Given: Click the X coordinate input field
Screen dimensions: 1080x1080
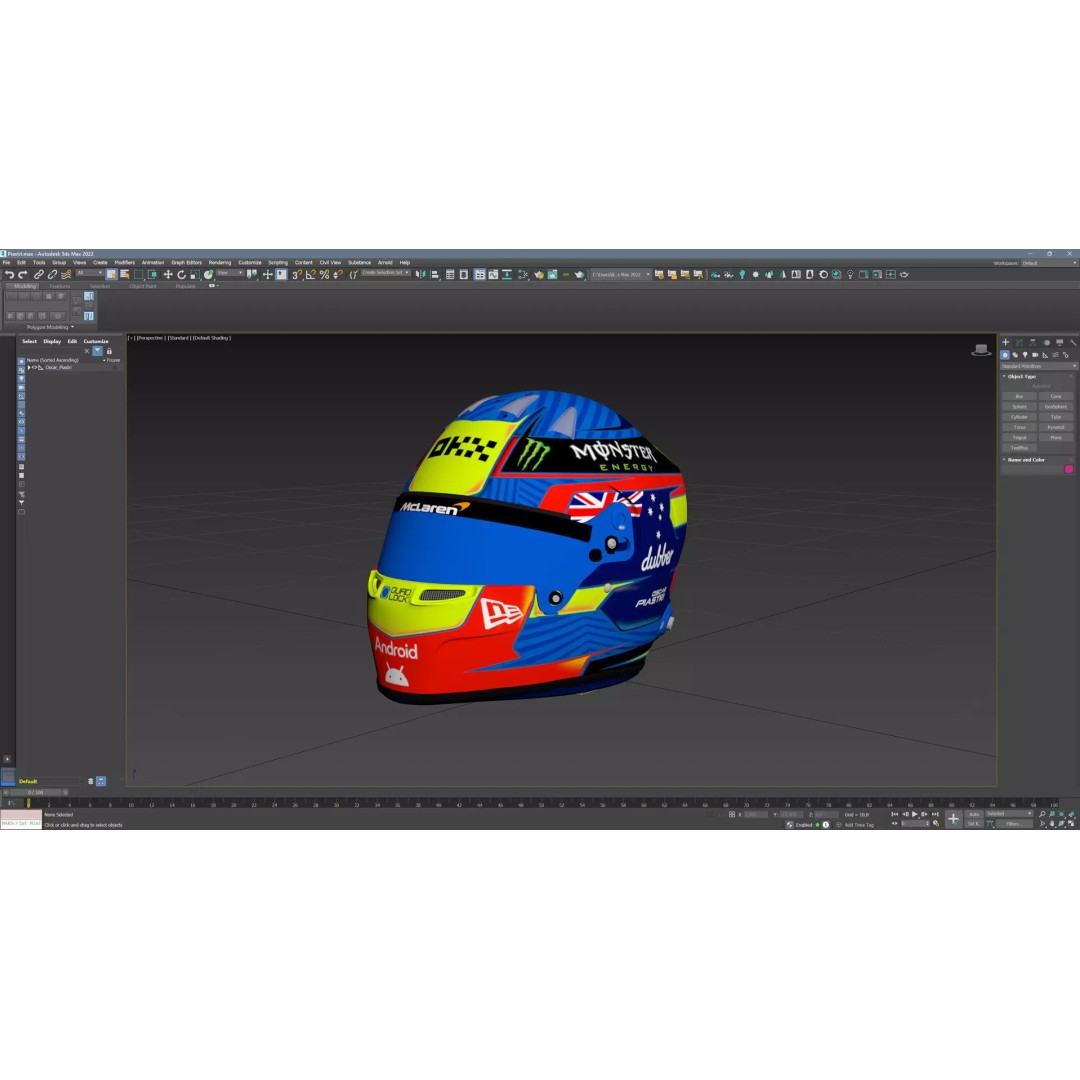Looking at the screenshot, I should pos(756,815).
